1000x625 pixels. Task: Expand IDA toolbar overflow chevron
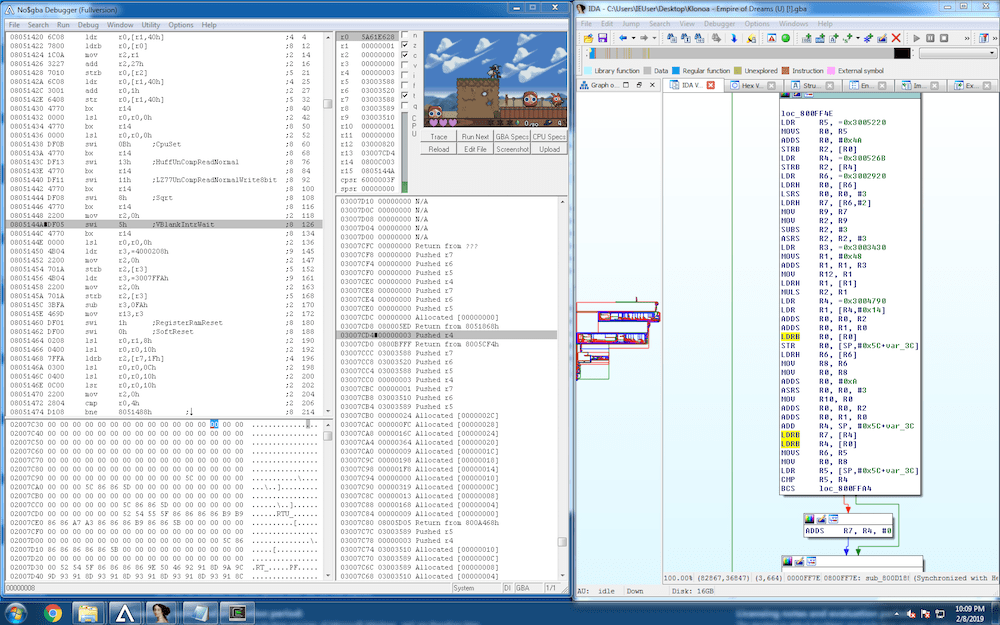pos(967,38)
